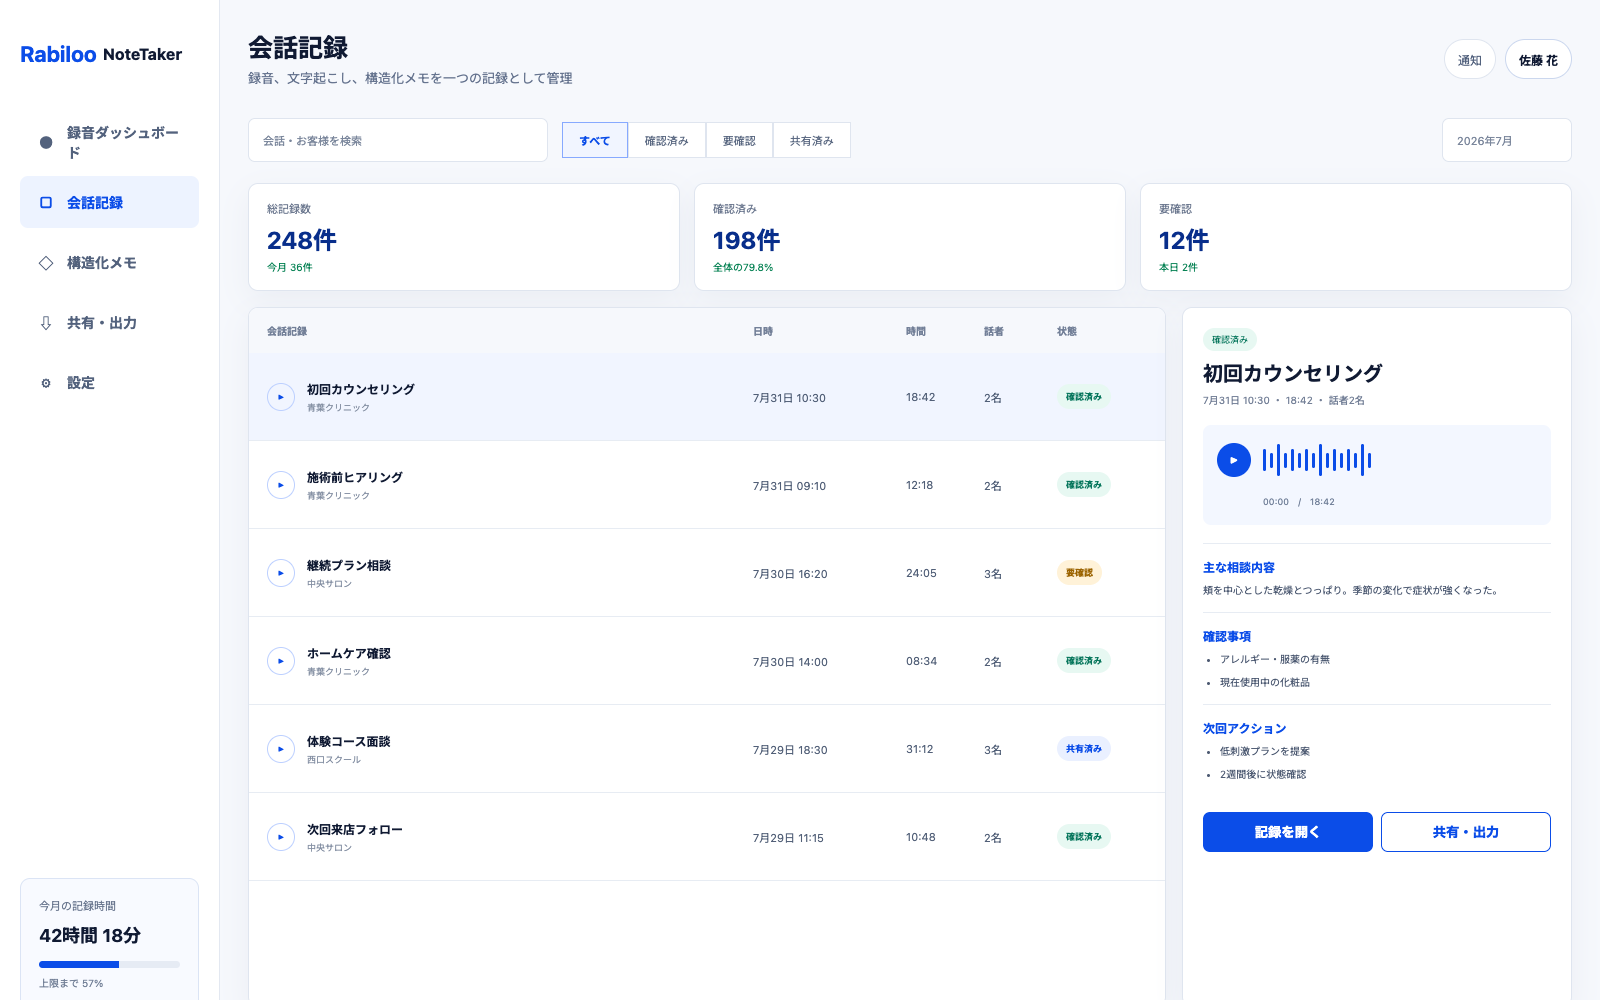Click the Rabiloo NoteTaker logo
Image resolution: width=1600 pixels, height=1000 pixels.
coord(101,54)
